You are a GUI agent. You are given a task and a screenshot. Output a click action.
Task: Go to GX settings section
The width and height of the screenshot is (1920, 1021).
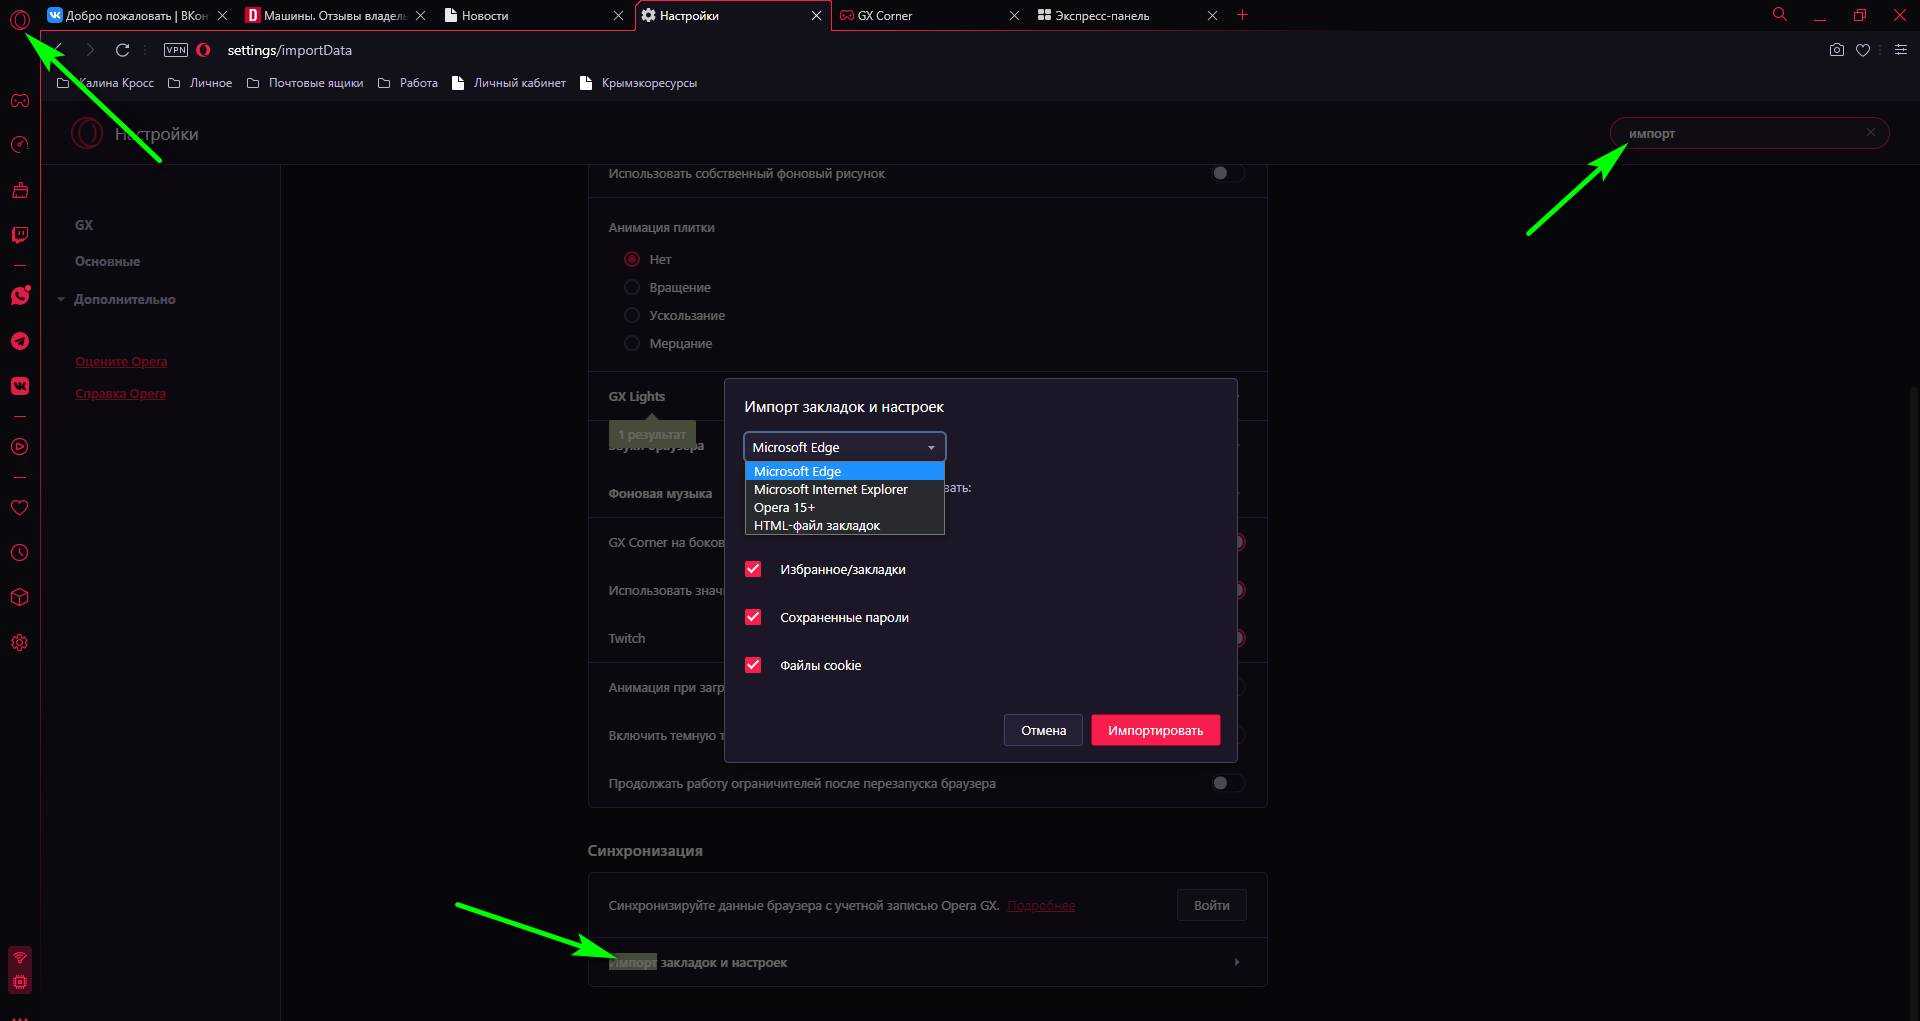pos(84,225)
